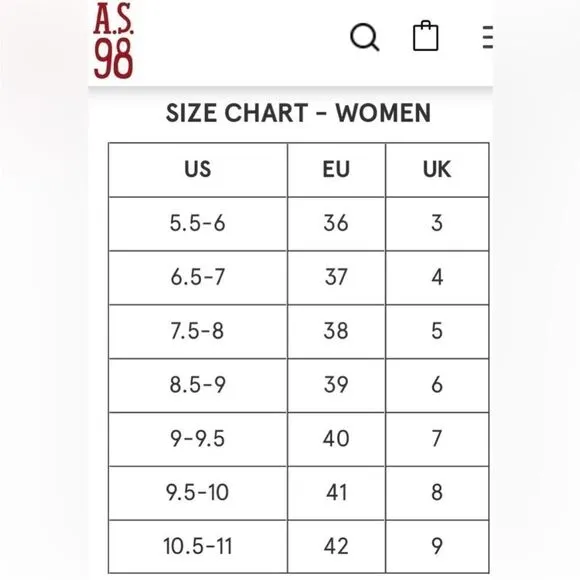Select US size 6.5-7 cell

pyautogui.click(x=198, y=278)
